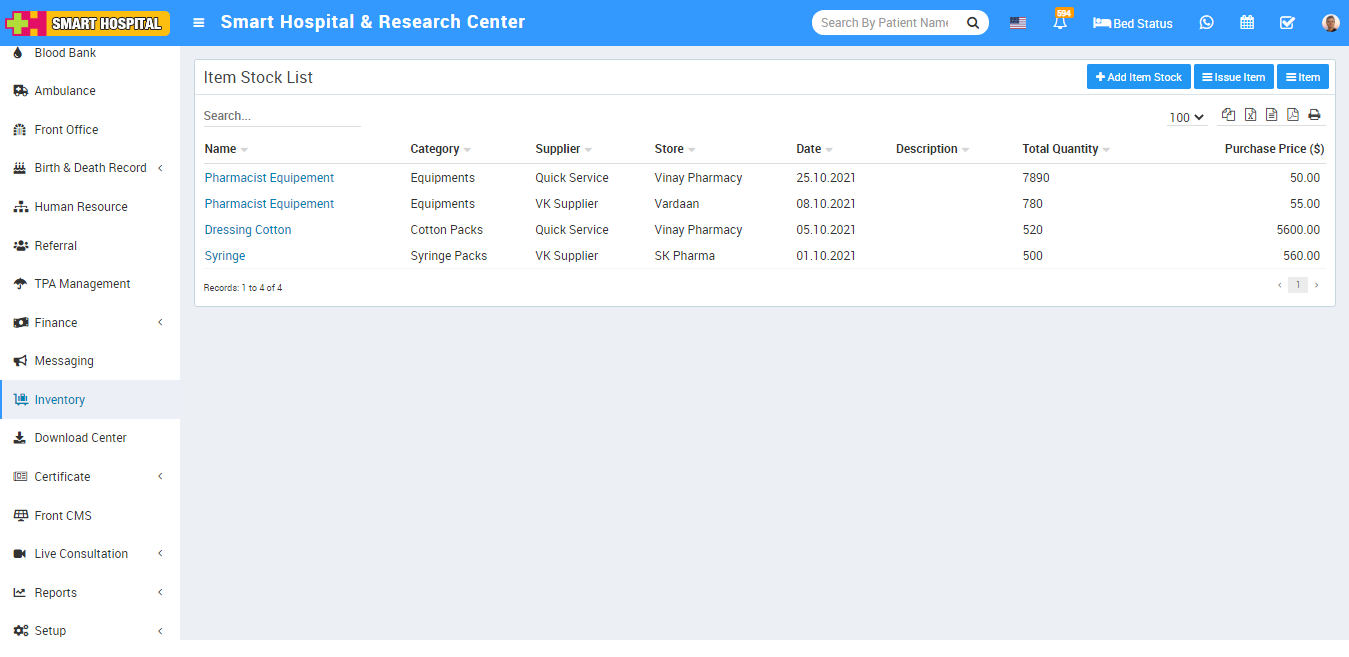
Task: Export stock list to Excel icon
Action: [1250, 115]
